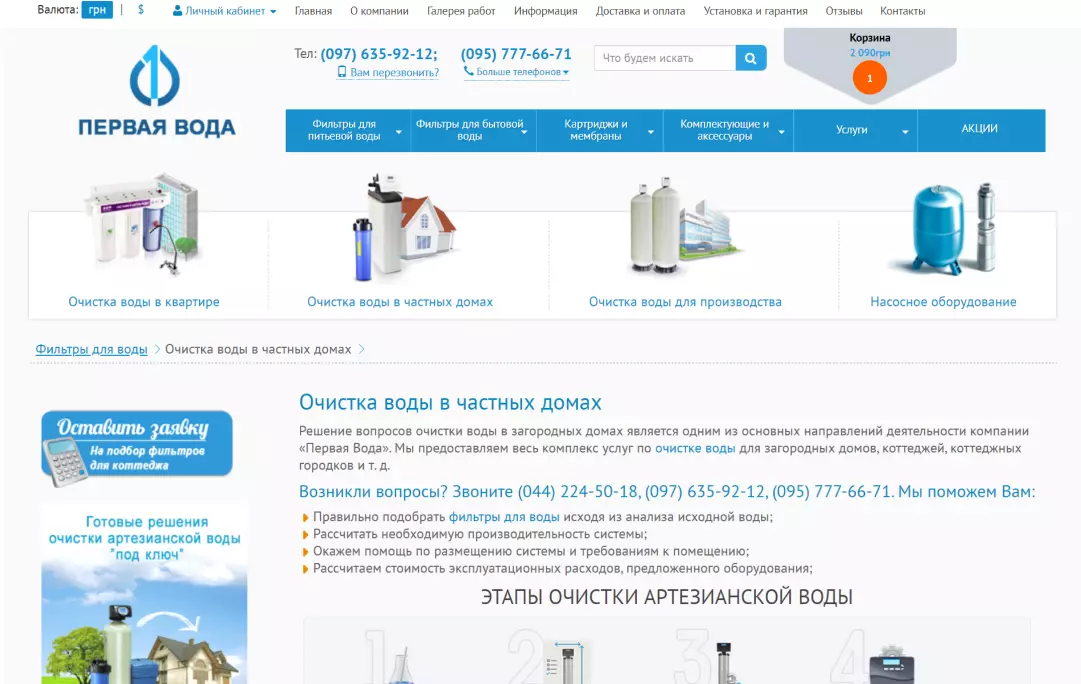Open the АКЦИИ menu item
1081x684 pixels.
click(x=979, y=129)
